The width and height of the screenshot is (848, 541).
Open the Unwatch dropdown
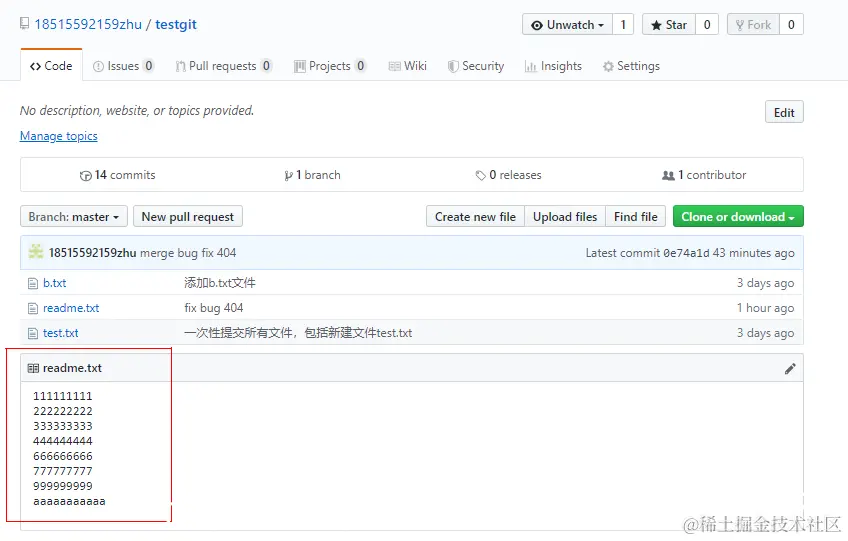point(567,25)
